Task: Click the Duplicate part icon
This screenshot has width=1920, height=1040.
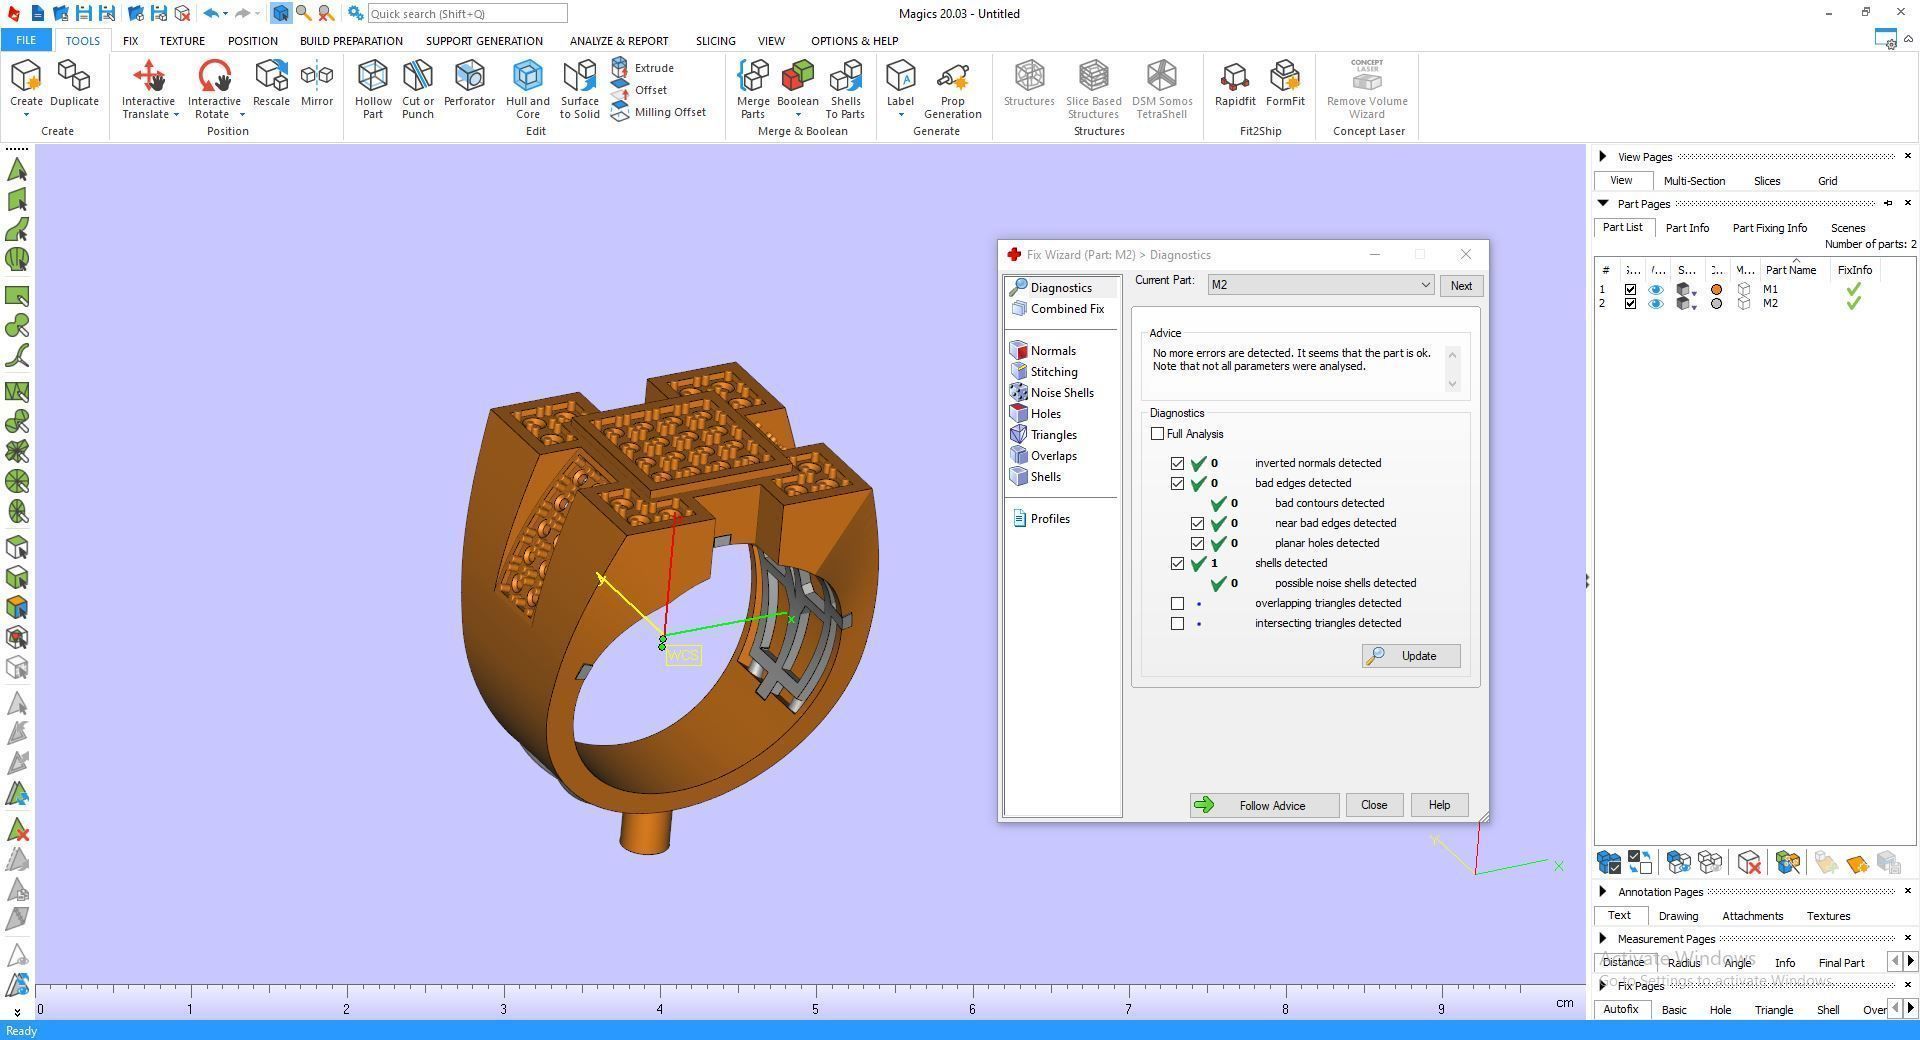Action: 74,83
